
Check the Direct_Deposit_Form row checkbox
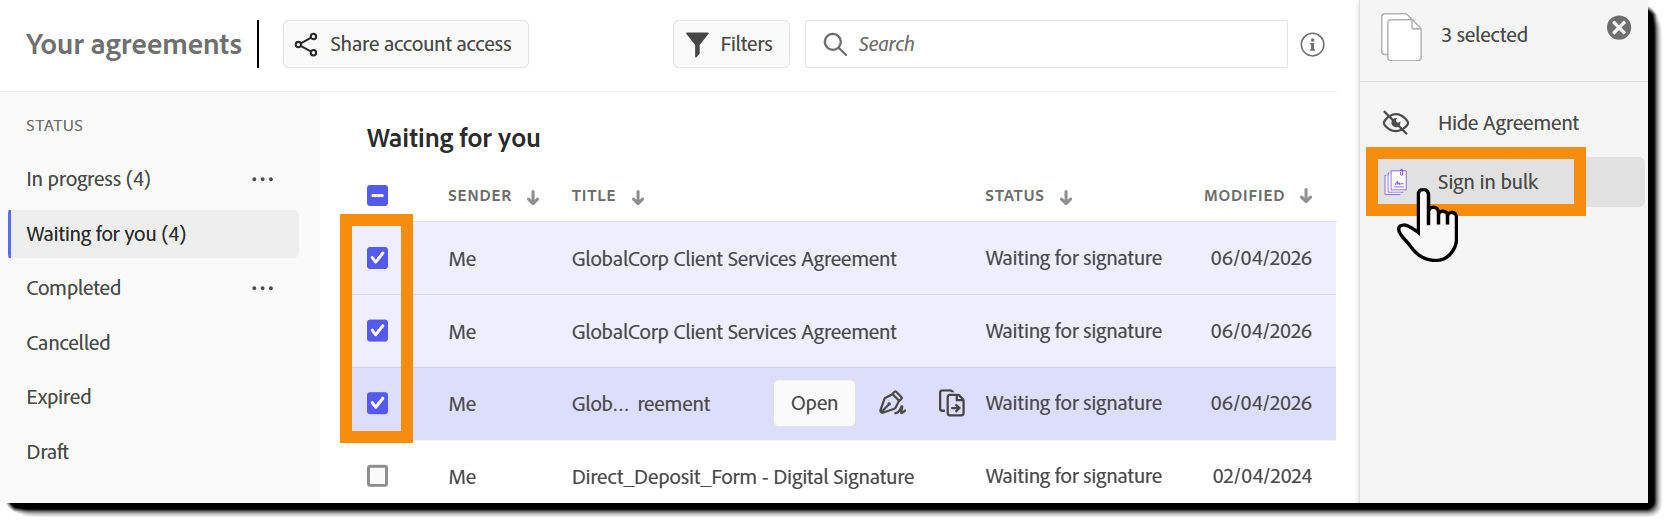(377, 476)
